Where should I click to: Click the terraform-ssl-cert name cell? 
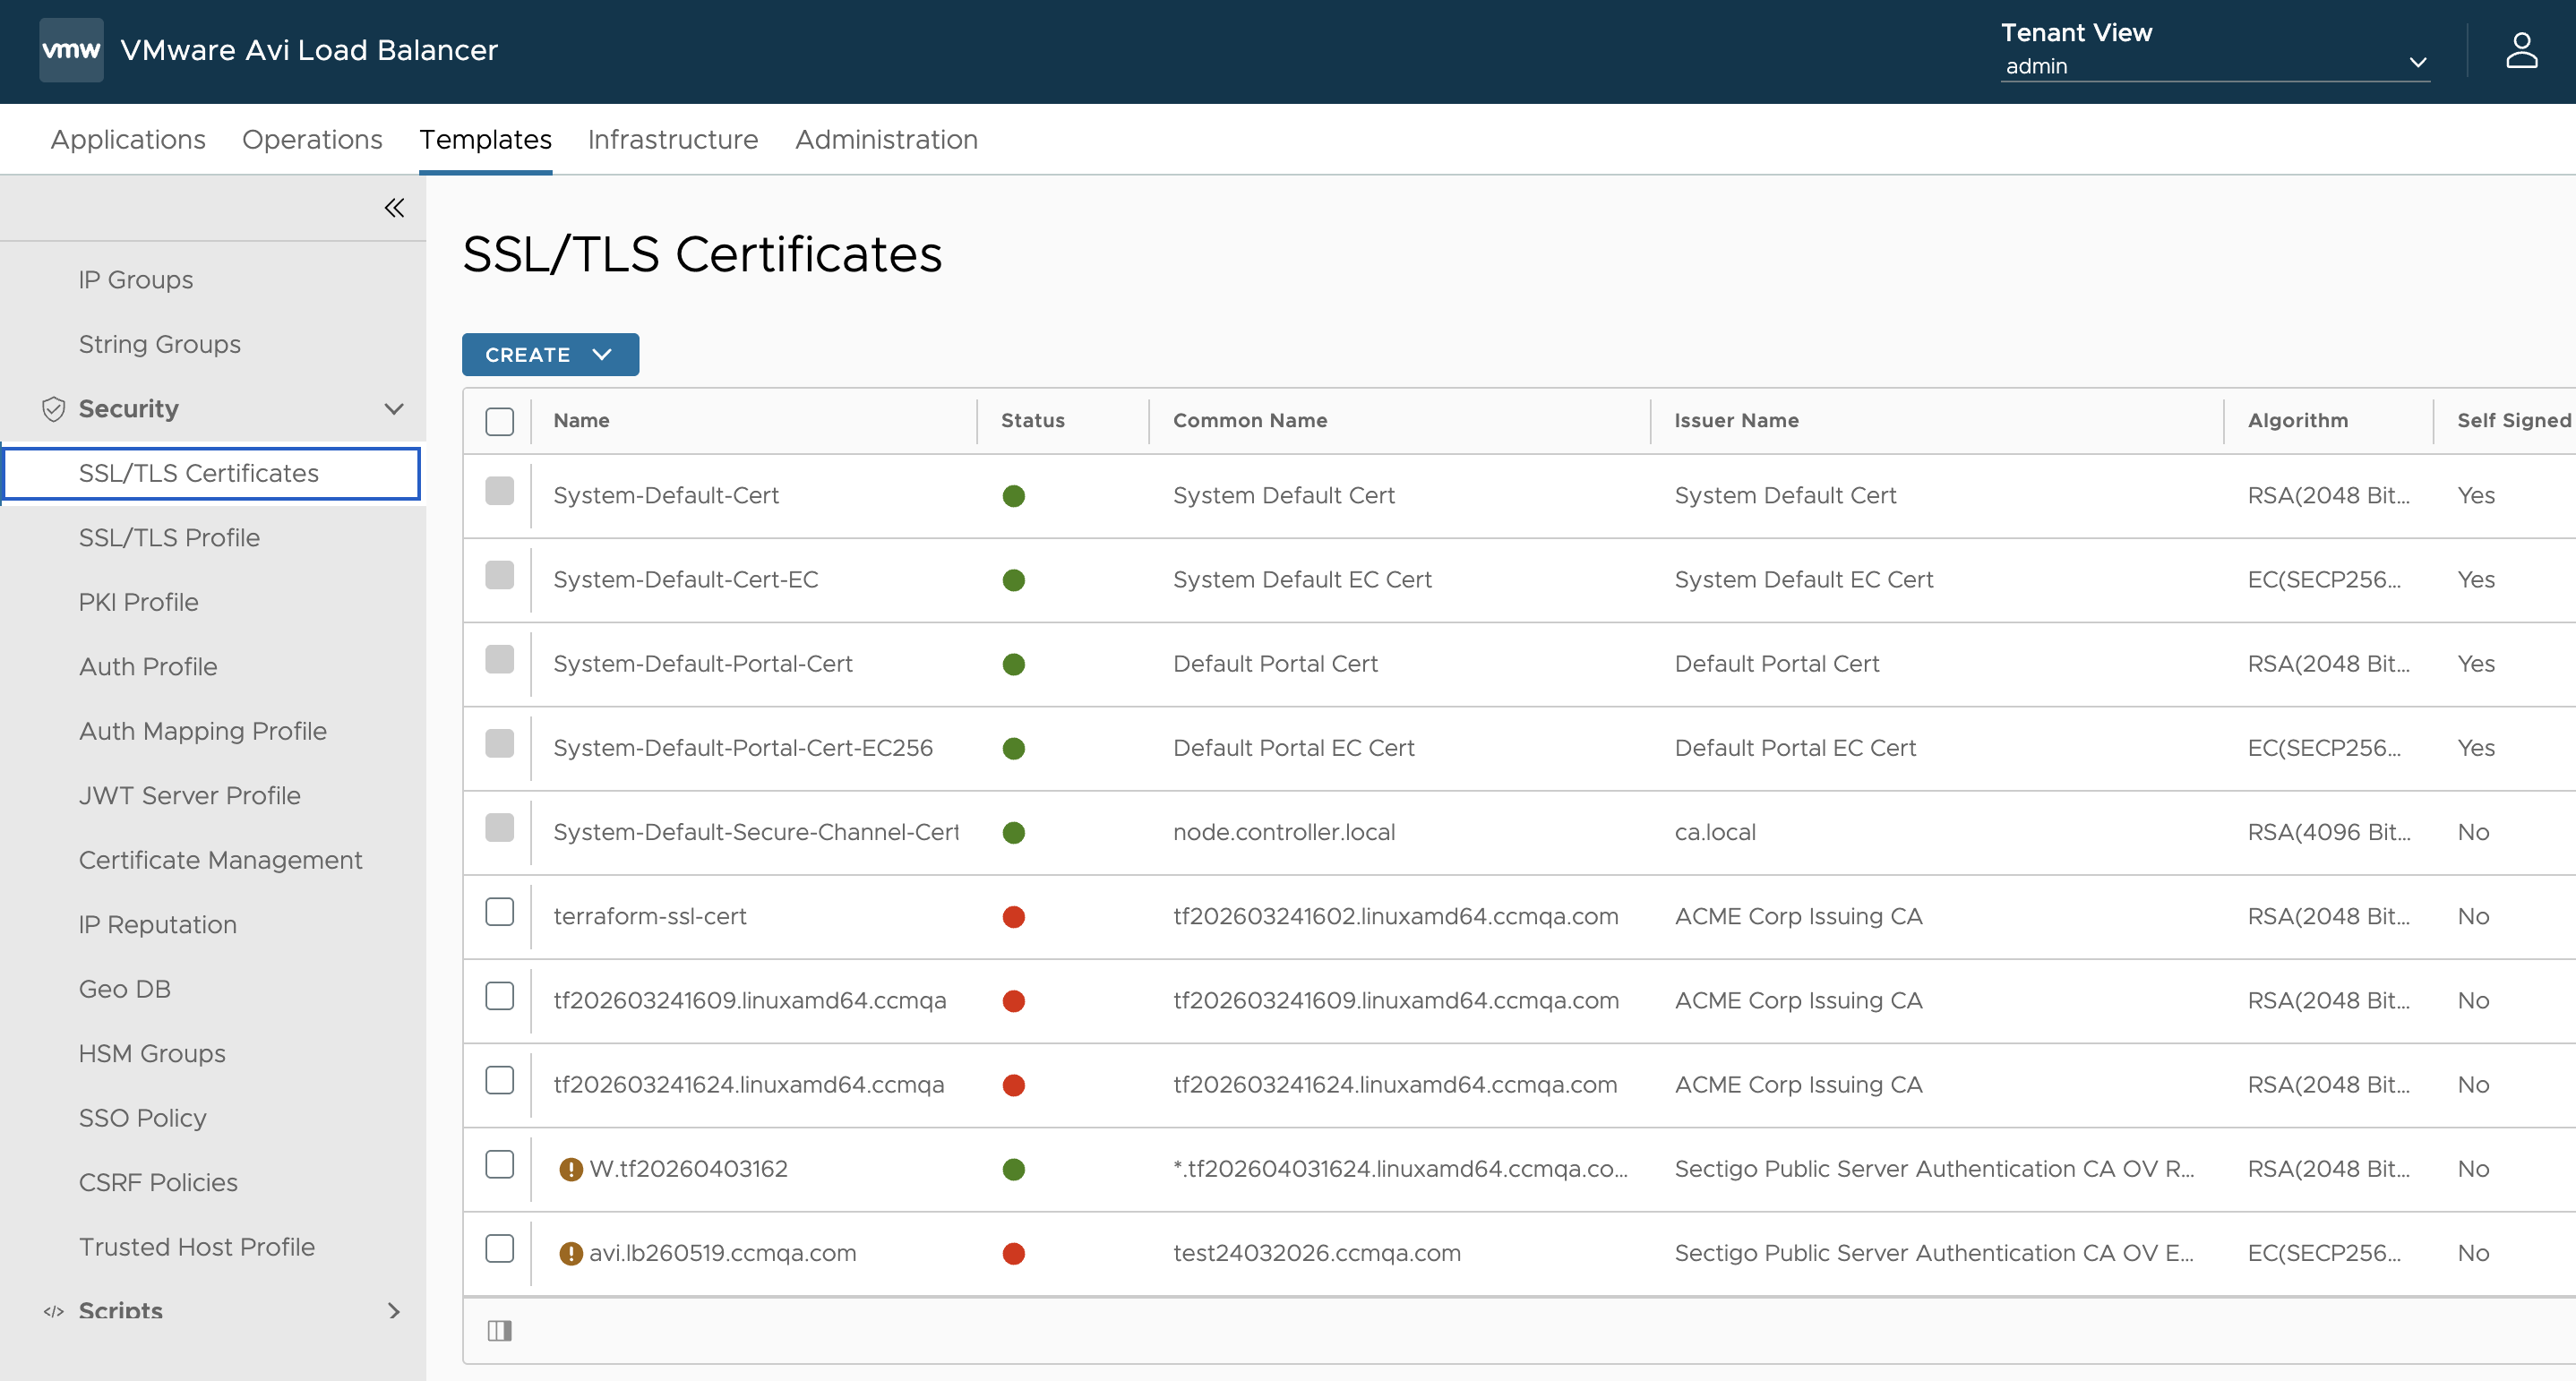point(650,917)
